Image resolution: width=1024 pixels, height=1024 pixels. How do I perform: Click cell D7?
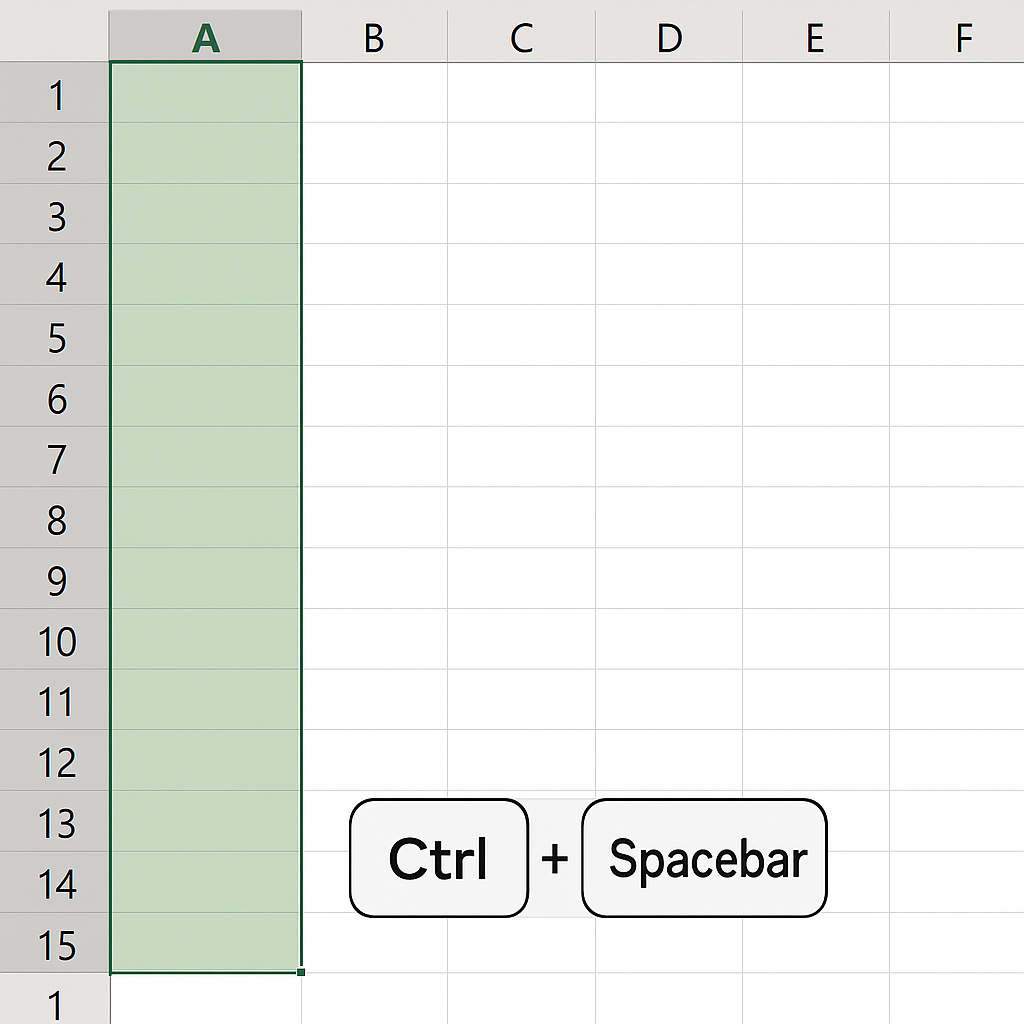click(669, 456)
